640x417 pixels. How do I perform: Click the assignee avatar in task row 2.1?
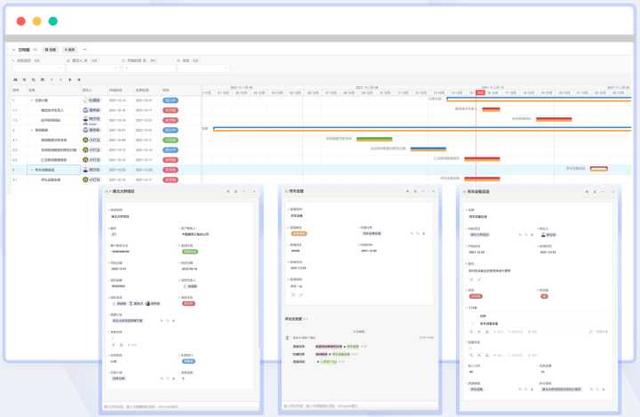[85, 140]
